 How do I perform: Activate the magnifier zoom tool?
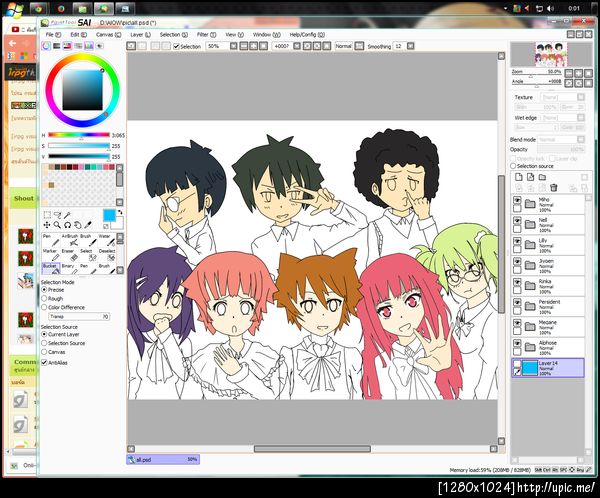[57, 225]
